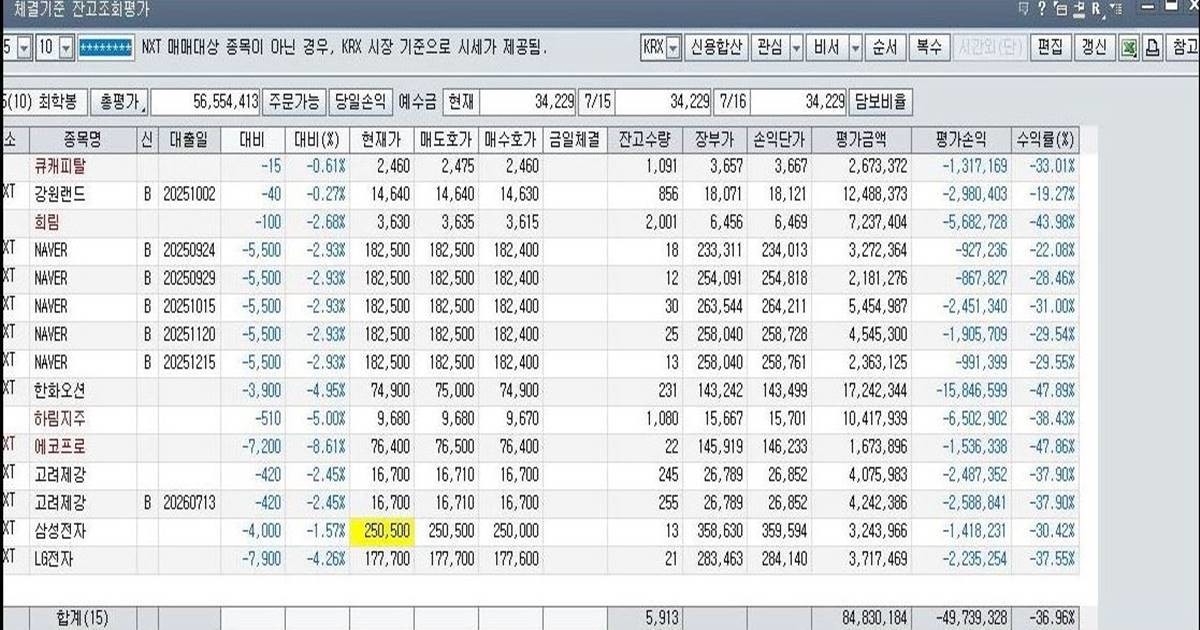This screenshot has height=630, width=1200.
Task: Click the 현재 deposit value field 34,229
Action: [528, 101]
